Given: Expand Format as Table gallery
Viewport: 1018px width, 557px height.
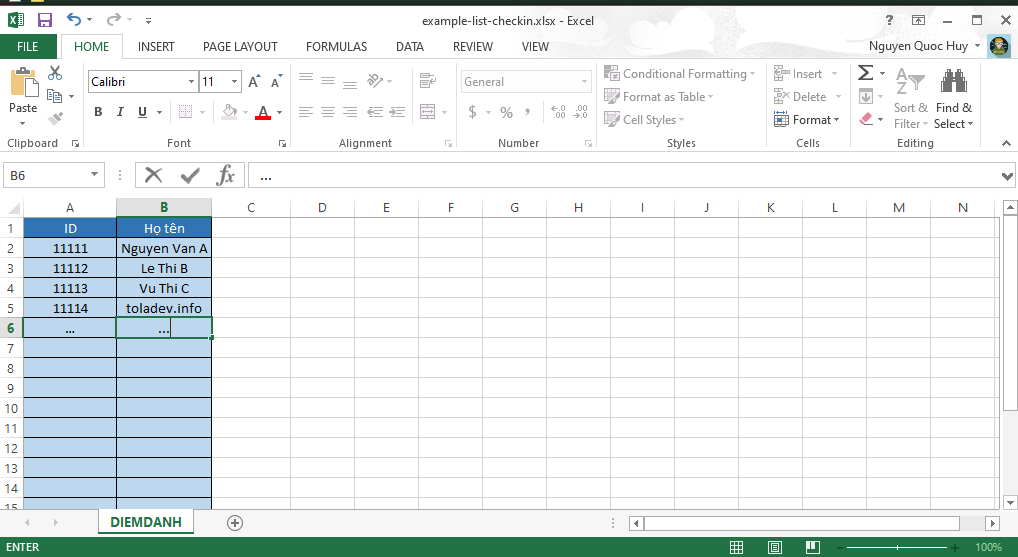Looking at the screenshot, I should (x=658, y=97).
